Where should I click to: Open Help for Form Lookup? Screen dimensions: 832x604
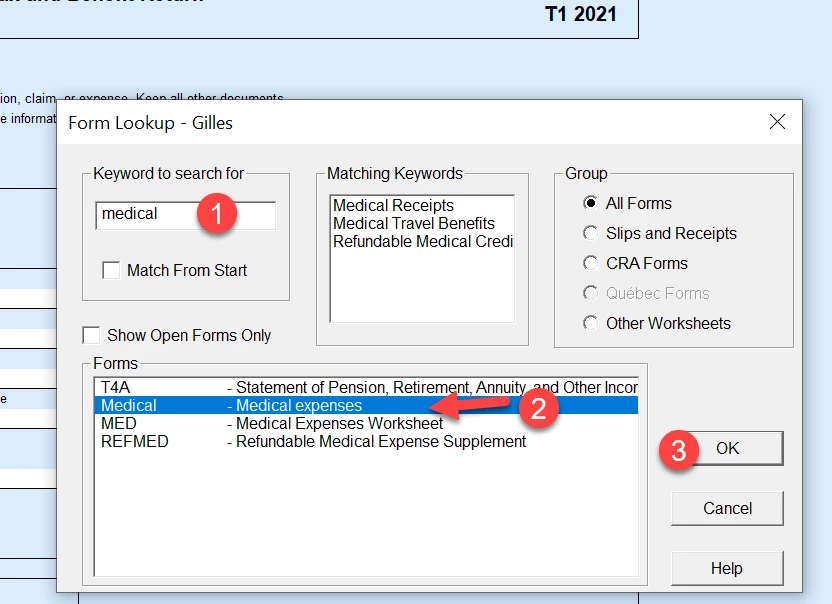[x=727, y=568]
